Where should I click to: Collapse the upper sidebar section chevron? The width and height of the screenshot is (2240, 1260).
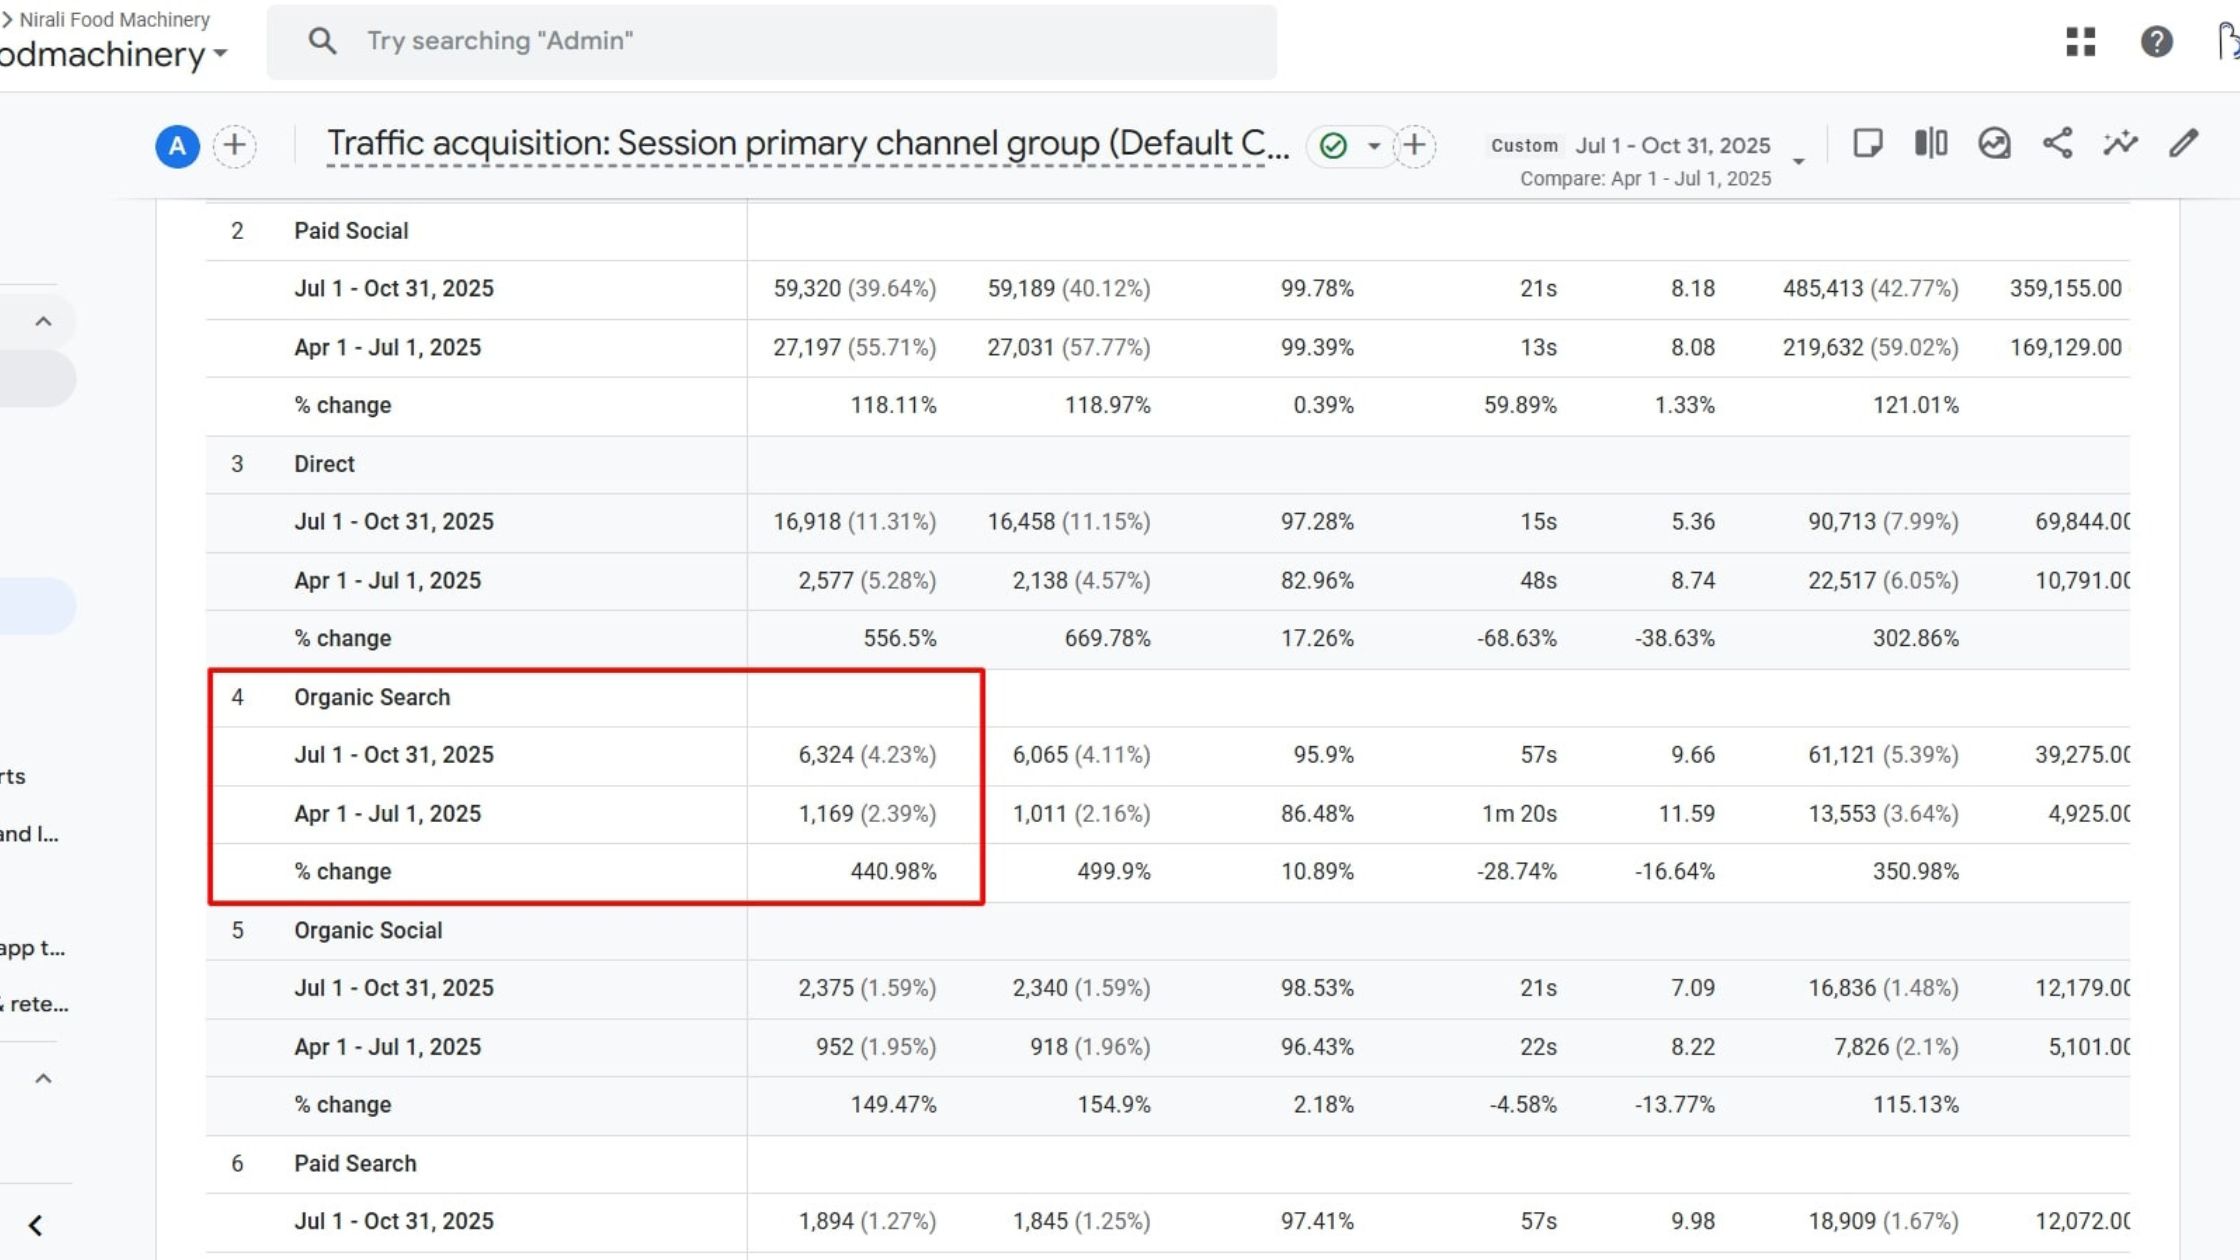pyautogui.click(x=43, y=322)
